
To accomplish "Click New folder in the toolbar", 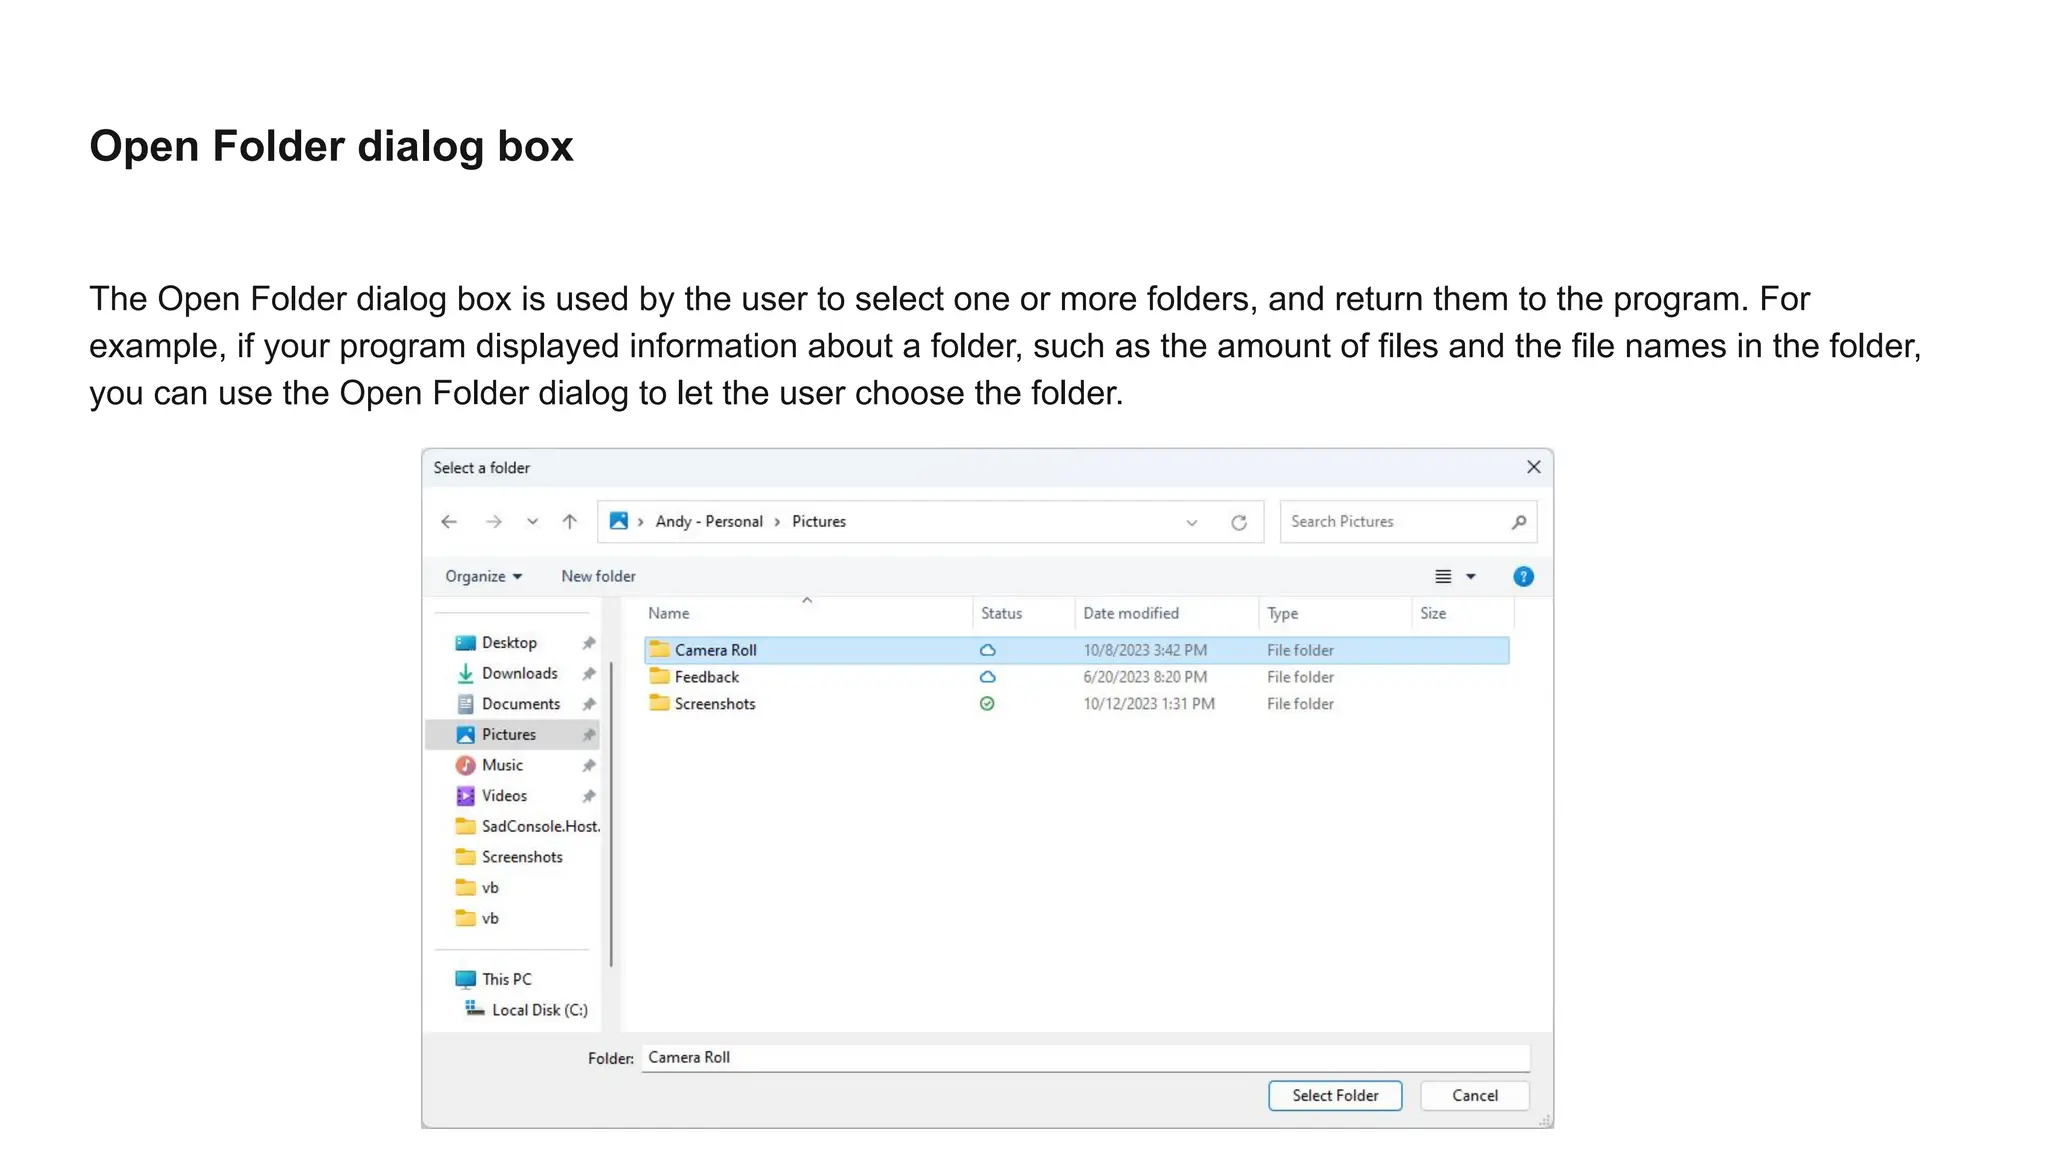I will [x=598, y=577].
